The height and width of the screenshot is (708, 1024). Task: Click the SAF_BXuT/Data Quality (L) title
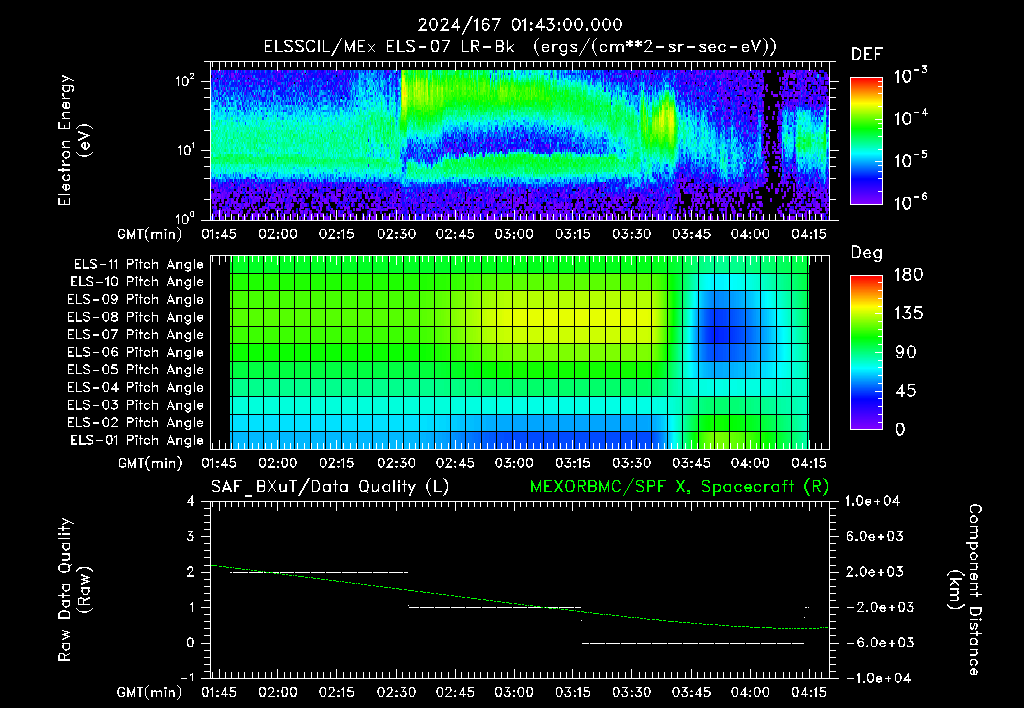point(330,487)
